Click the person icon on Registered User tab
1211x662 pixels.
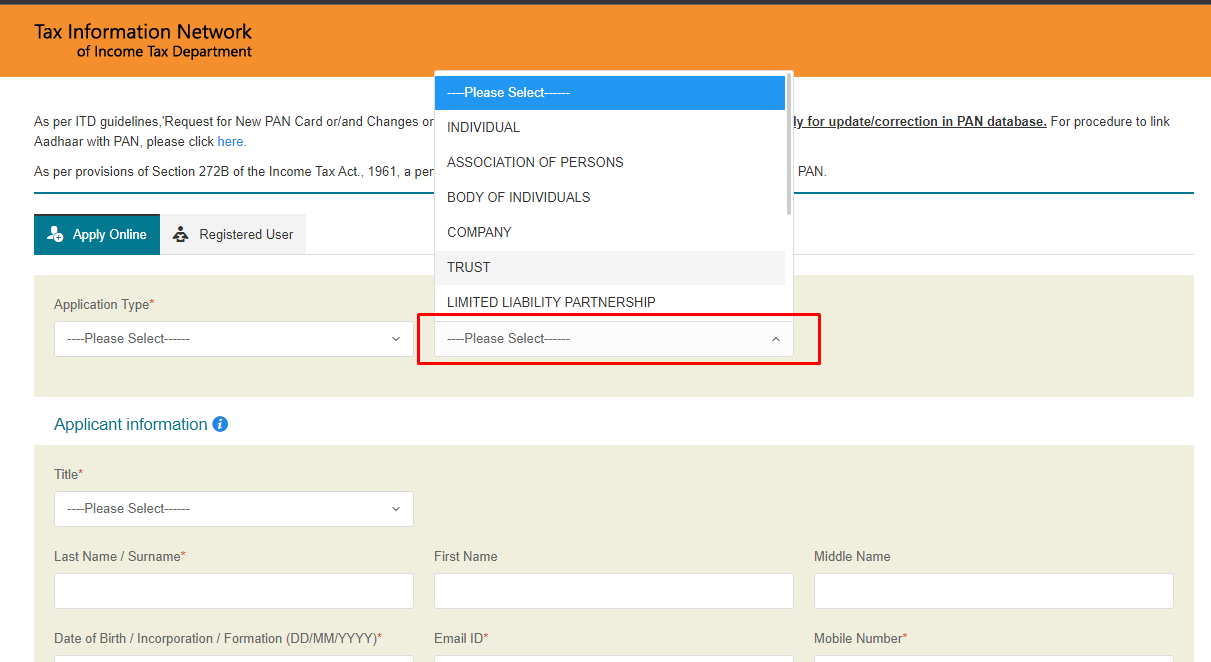click(x=180, y=233)
